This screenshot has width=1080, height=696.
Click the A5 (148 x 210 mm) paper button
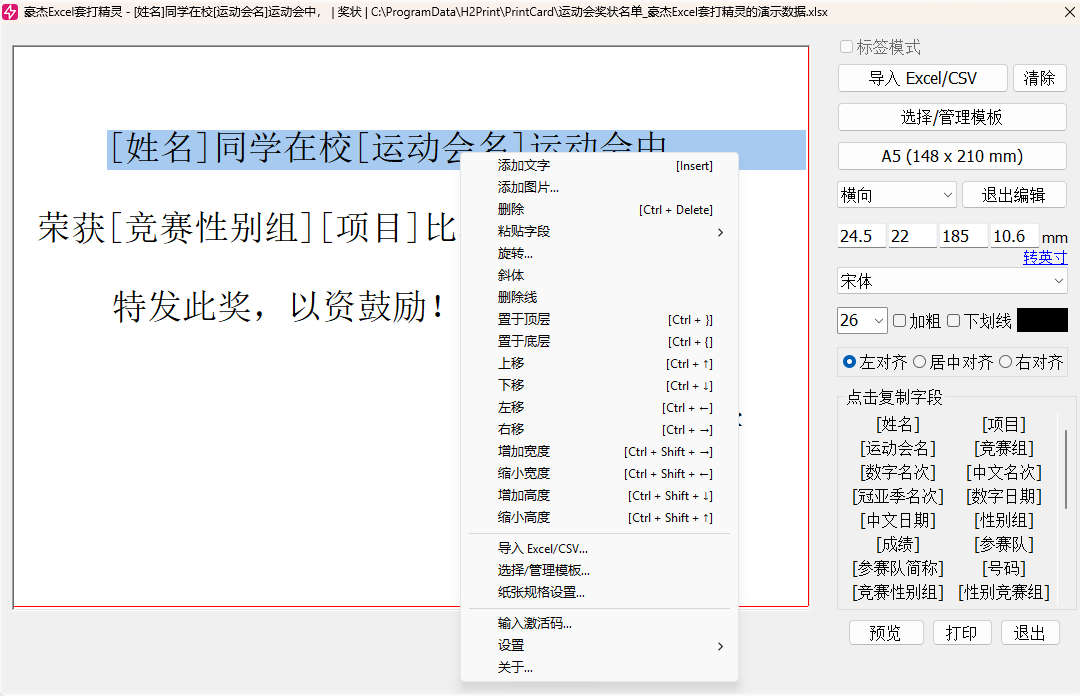[x=952, y=156]
